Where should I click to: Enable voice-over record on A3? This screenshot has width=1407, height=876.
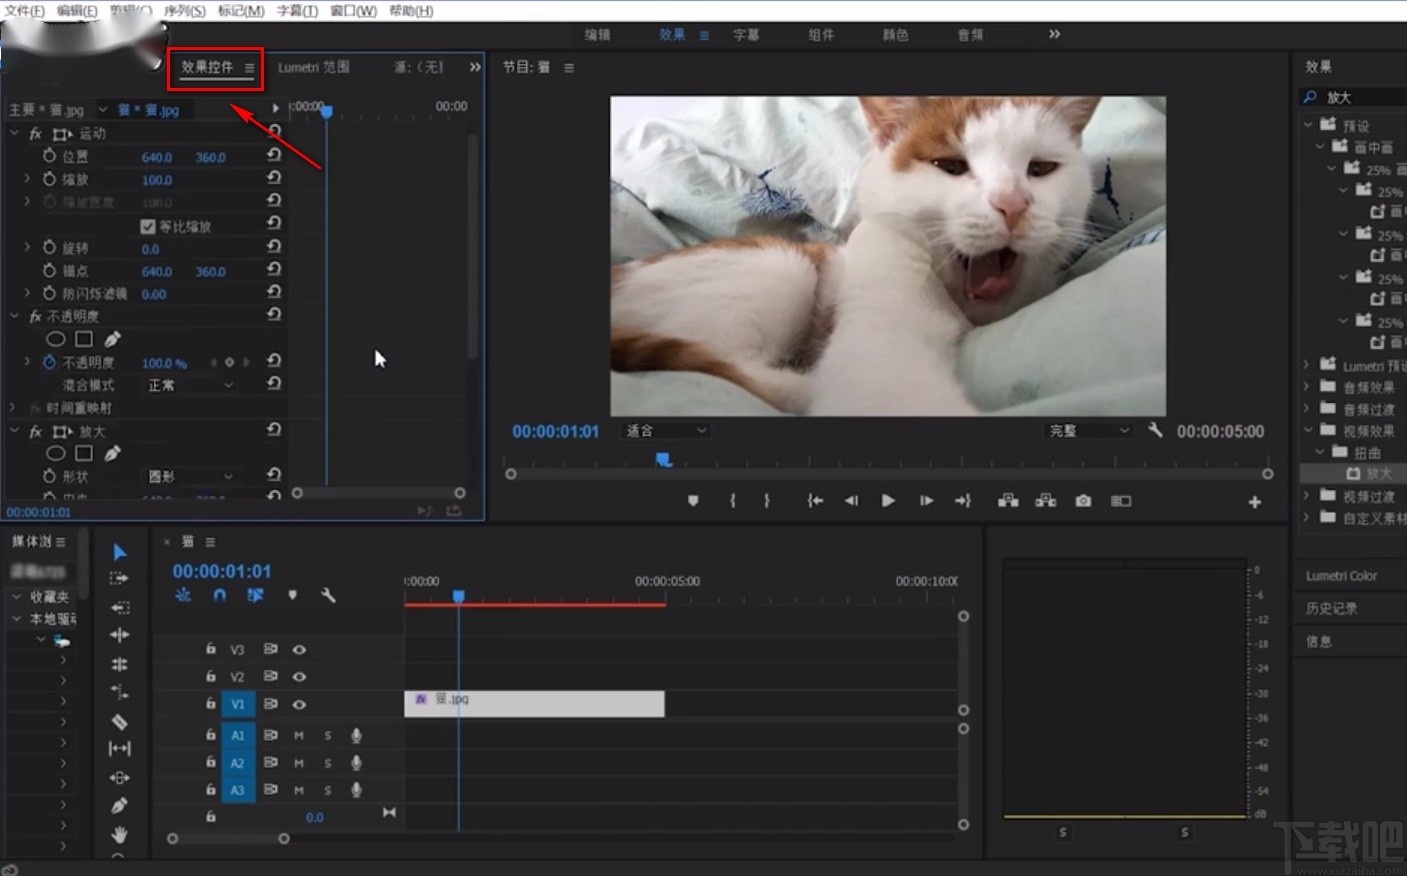click(356, 790)
